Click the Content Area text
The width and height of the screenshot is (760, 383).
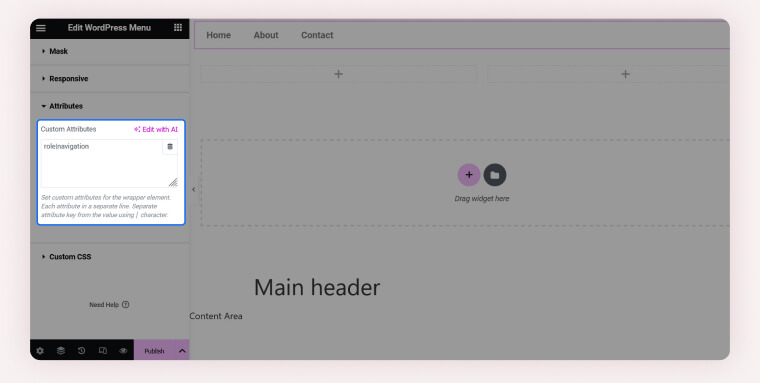(216, 316)
